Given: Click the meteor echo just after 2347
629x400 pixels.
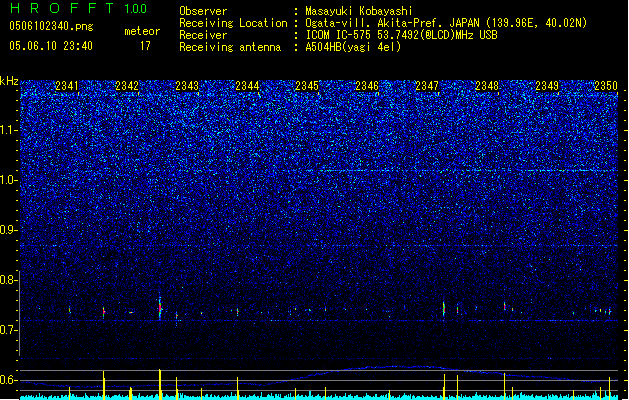Looking at the screenshot, I should [444, 309].
